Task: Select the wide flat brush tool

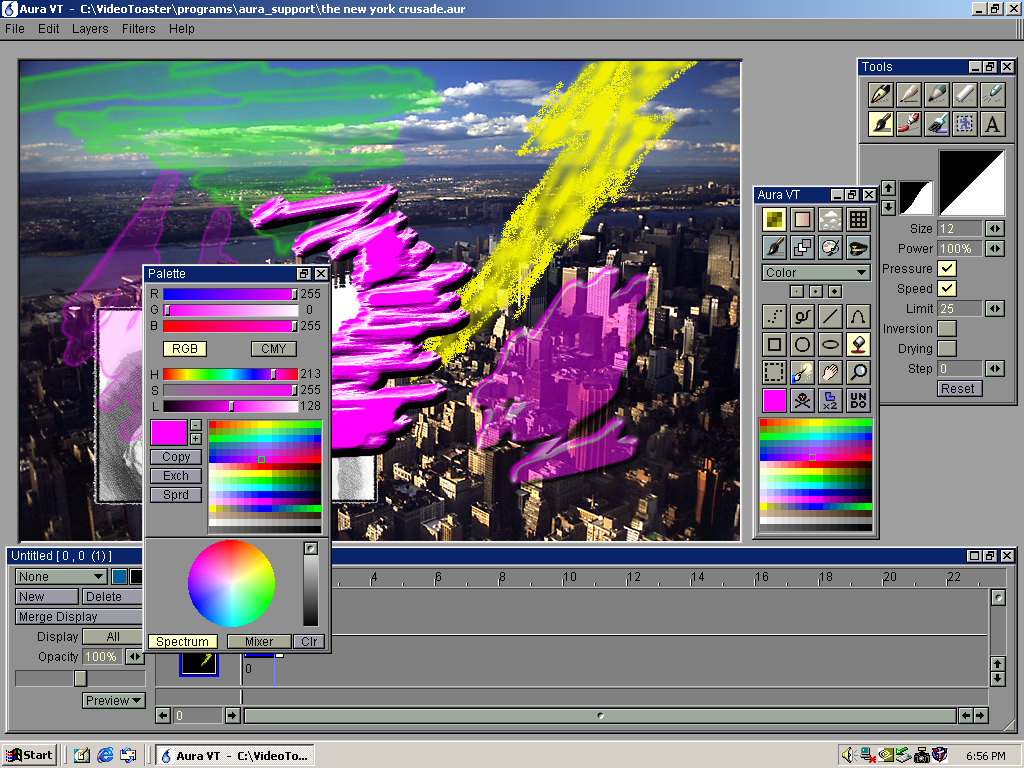Action: (x=936, y=123)
